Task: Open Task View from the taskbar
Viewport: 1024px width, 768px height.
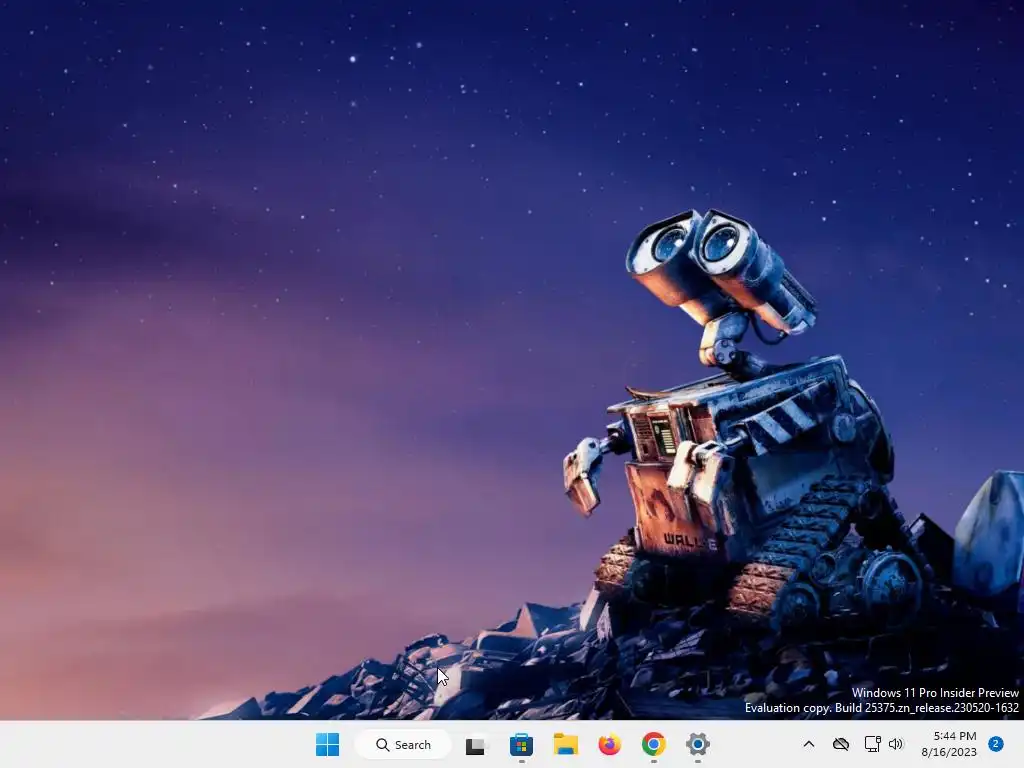Action: [x=475, y=745]
